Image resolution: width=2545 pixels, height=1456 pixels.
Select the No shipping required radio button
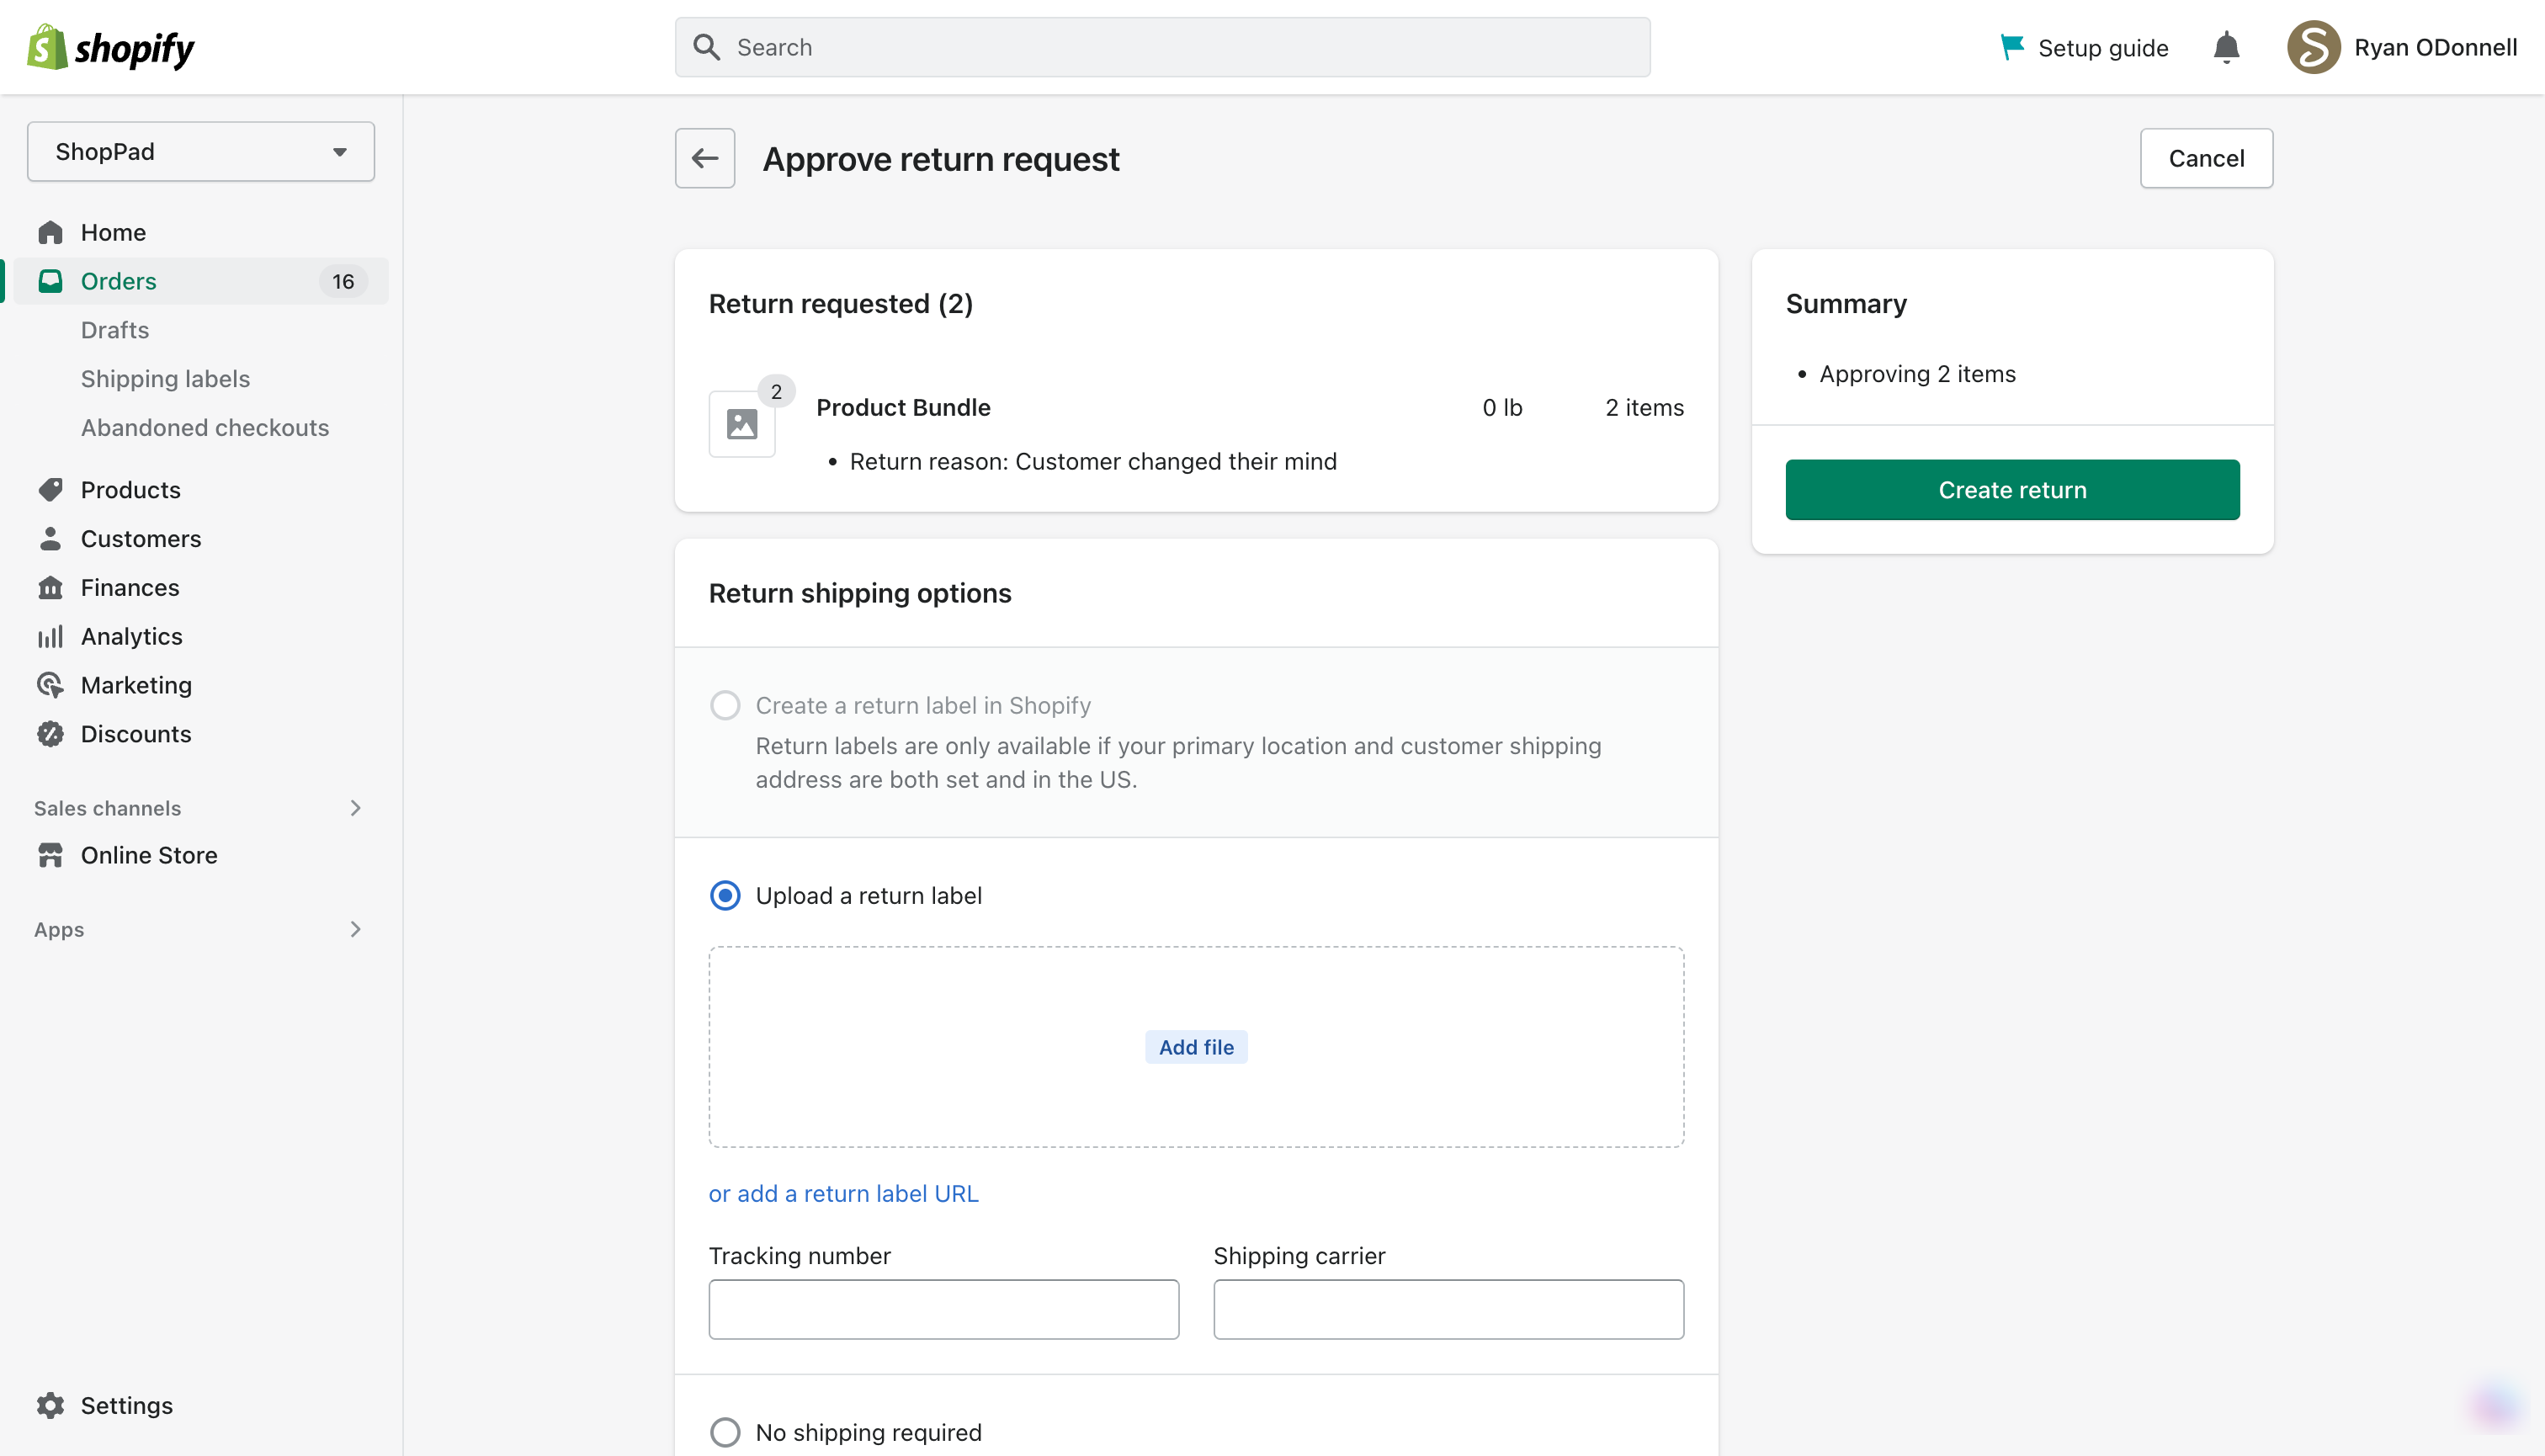point(724,1432)
